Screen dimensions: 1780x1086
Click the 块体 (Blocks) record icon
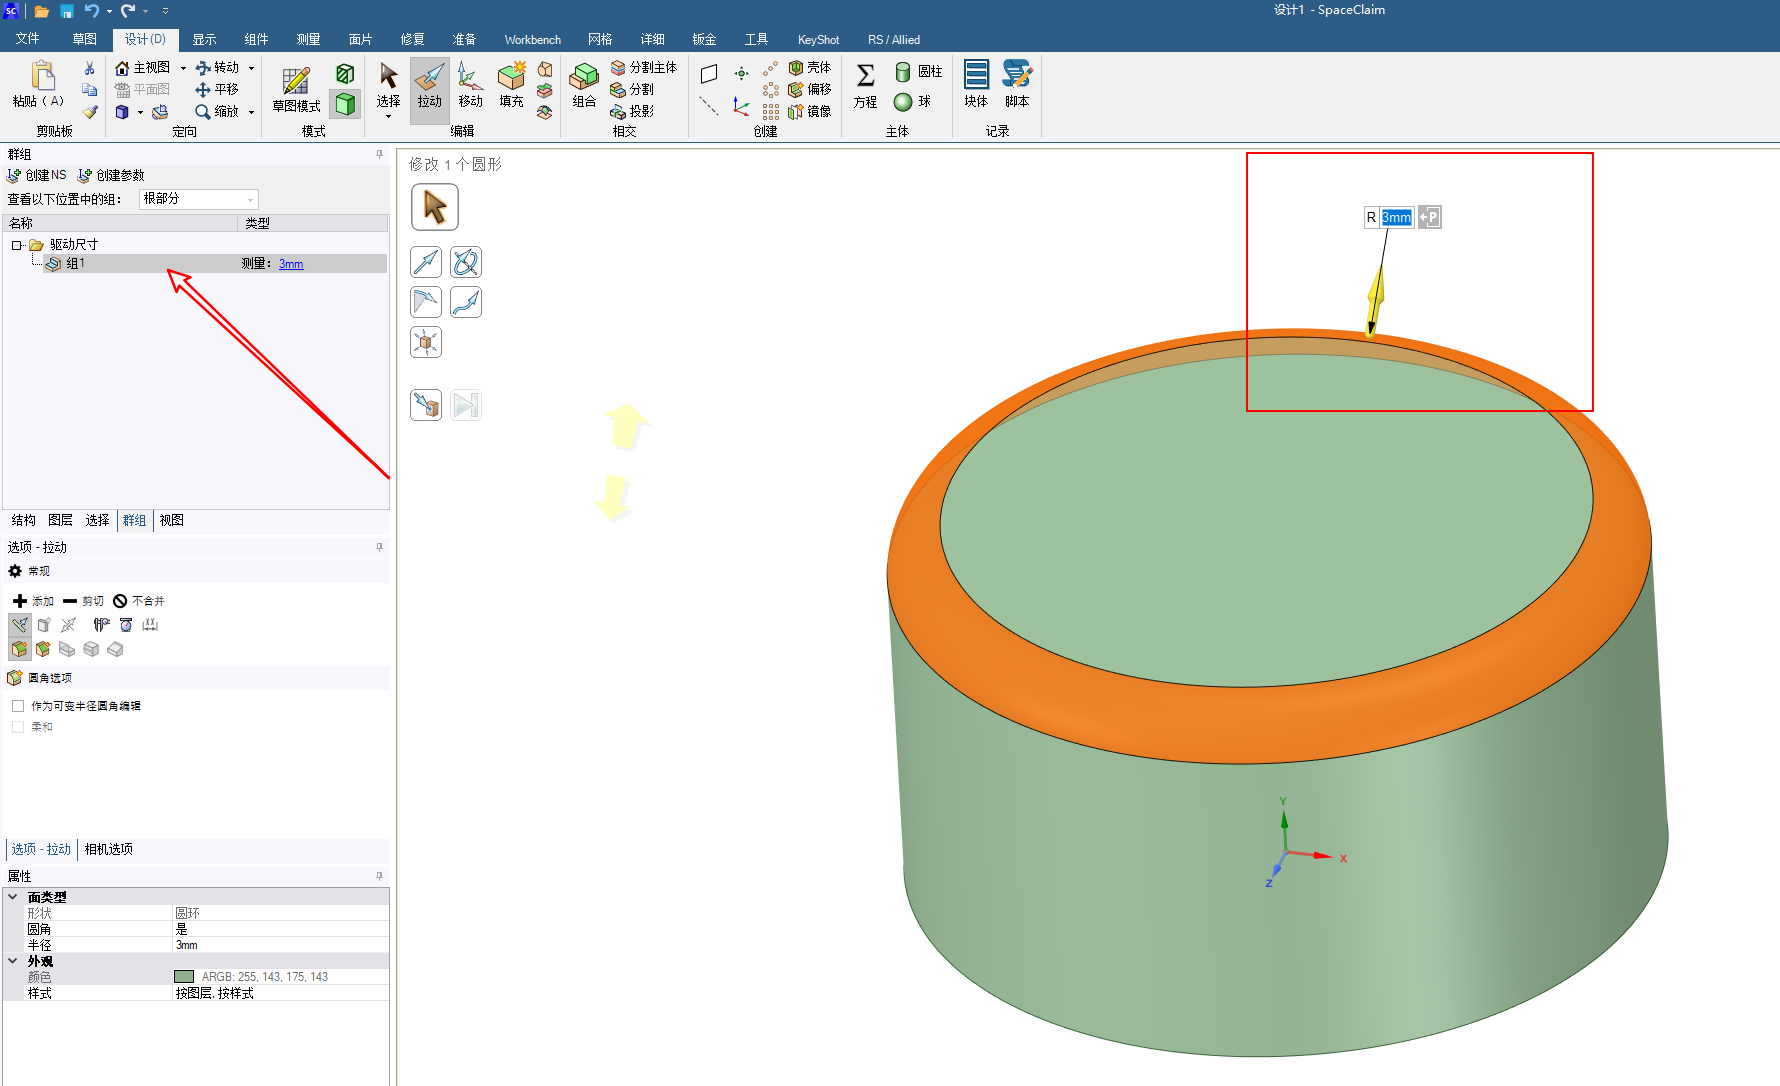pos(976,86)
